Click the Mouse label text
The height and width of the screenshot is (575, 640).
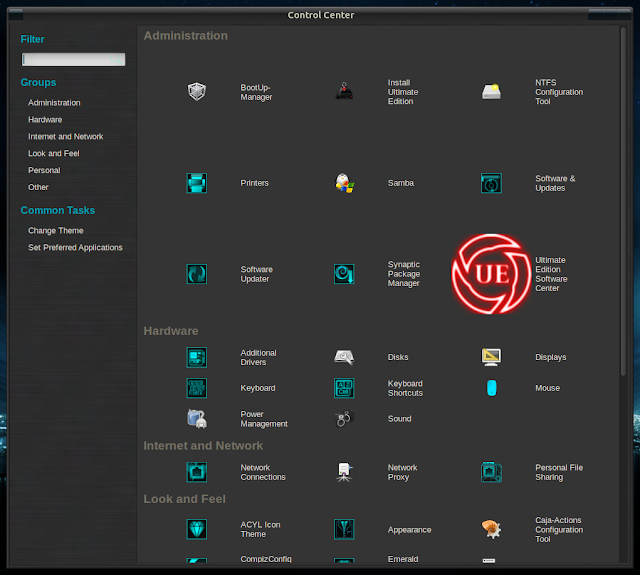click(547, 388)
